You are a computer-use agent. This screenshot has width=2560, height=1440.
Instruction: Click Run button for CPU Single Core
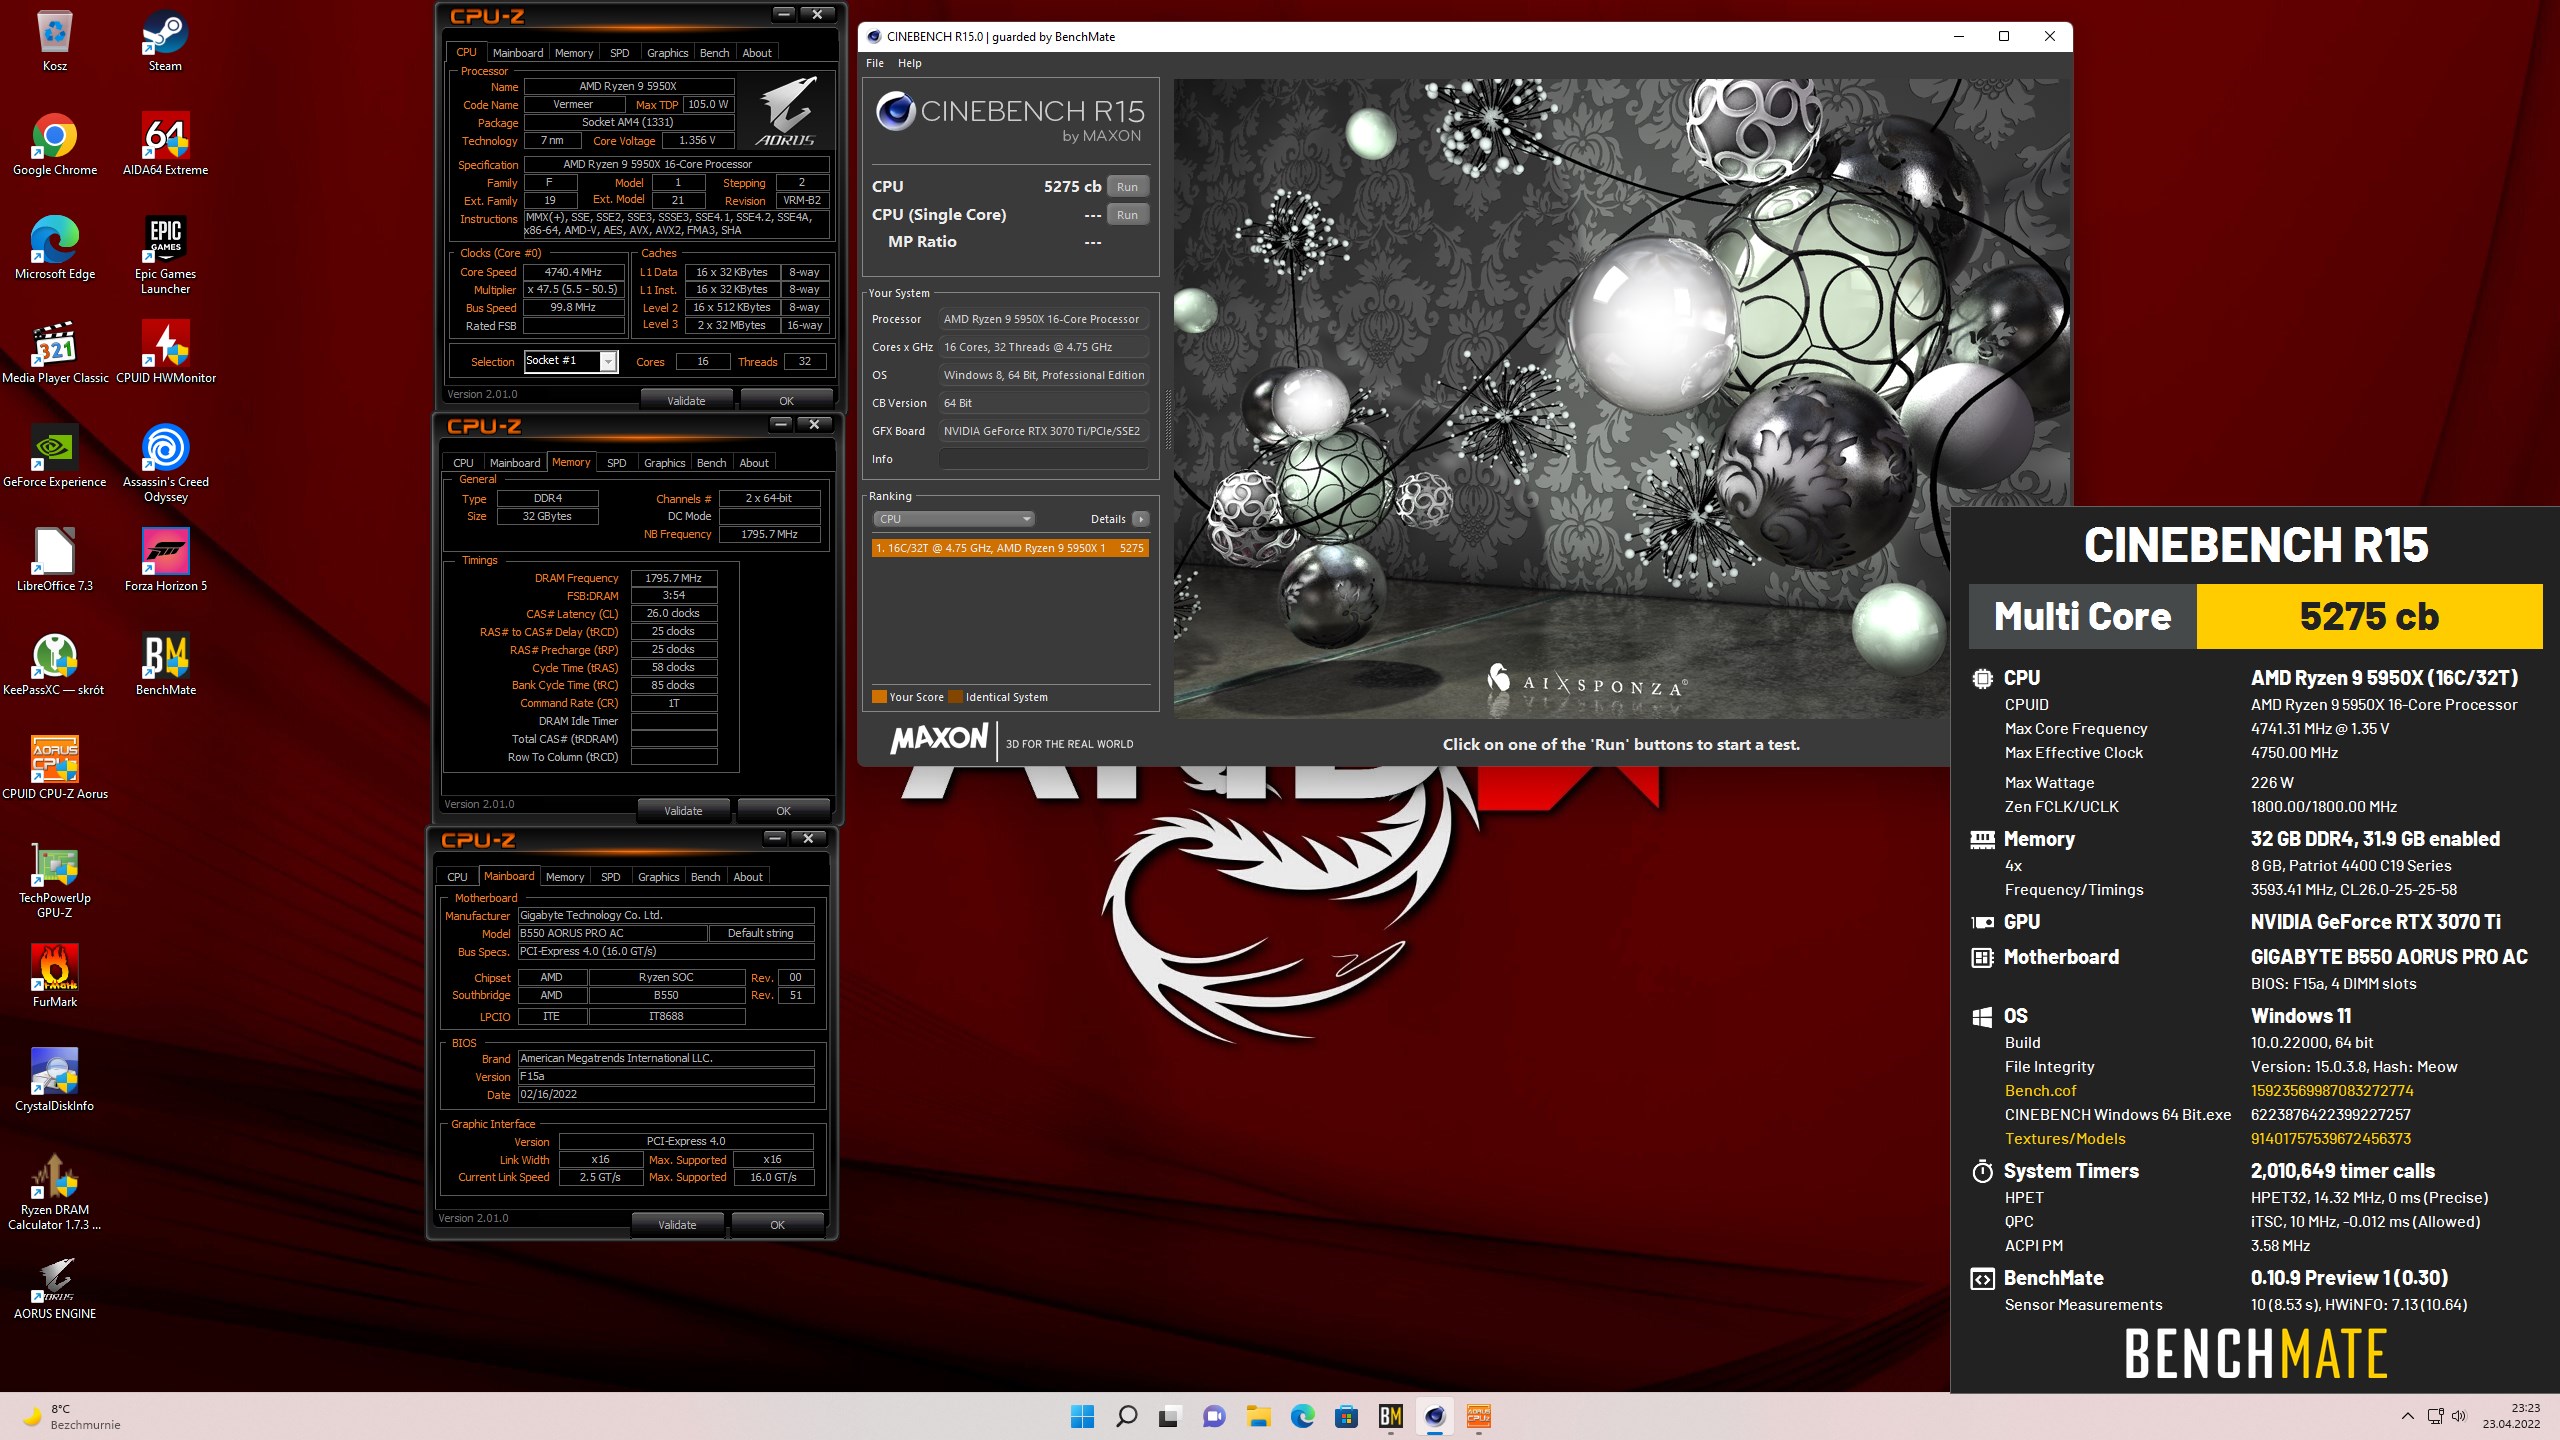click(1127, 215)
